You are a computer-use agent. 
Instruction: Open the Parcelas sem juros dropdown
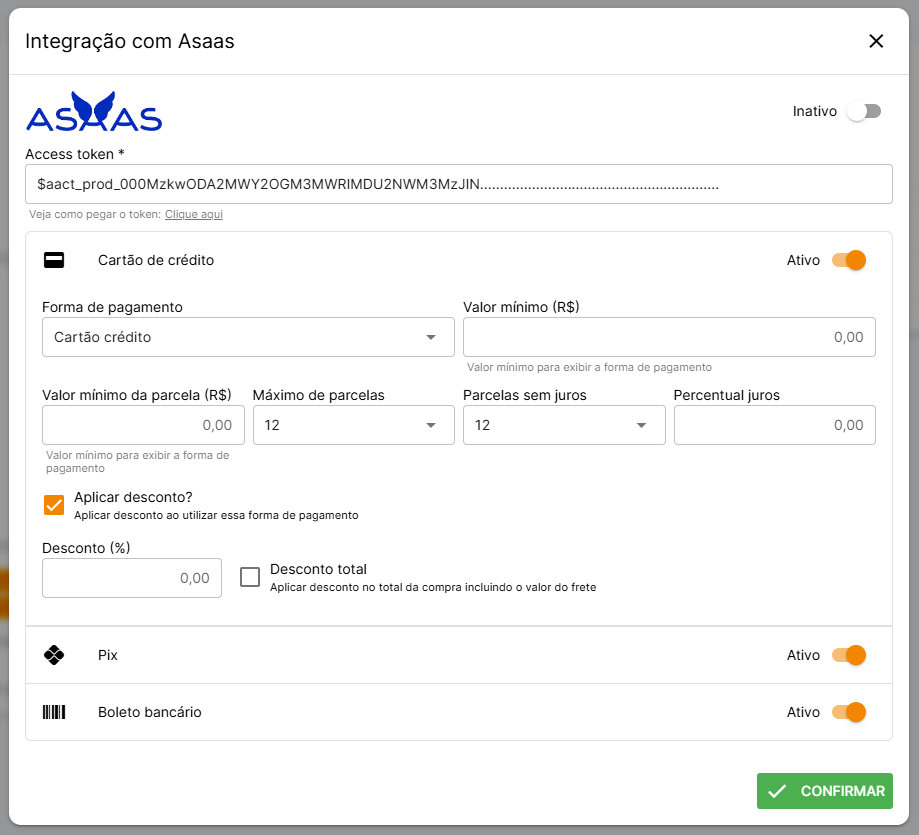563,425
